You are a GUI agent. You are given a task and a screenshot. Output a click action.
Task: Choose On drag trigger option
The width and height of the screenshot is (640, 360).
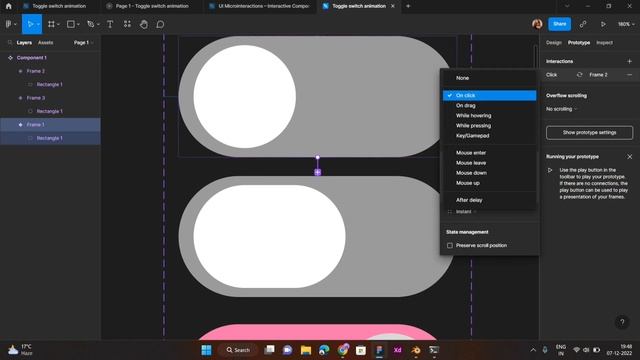(x=489, y=105)
